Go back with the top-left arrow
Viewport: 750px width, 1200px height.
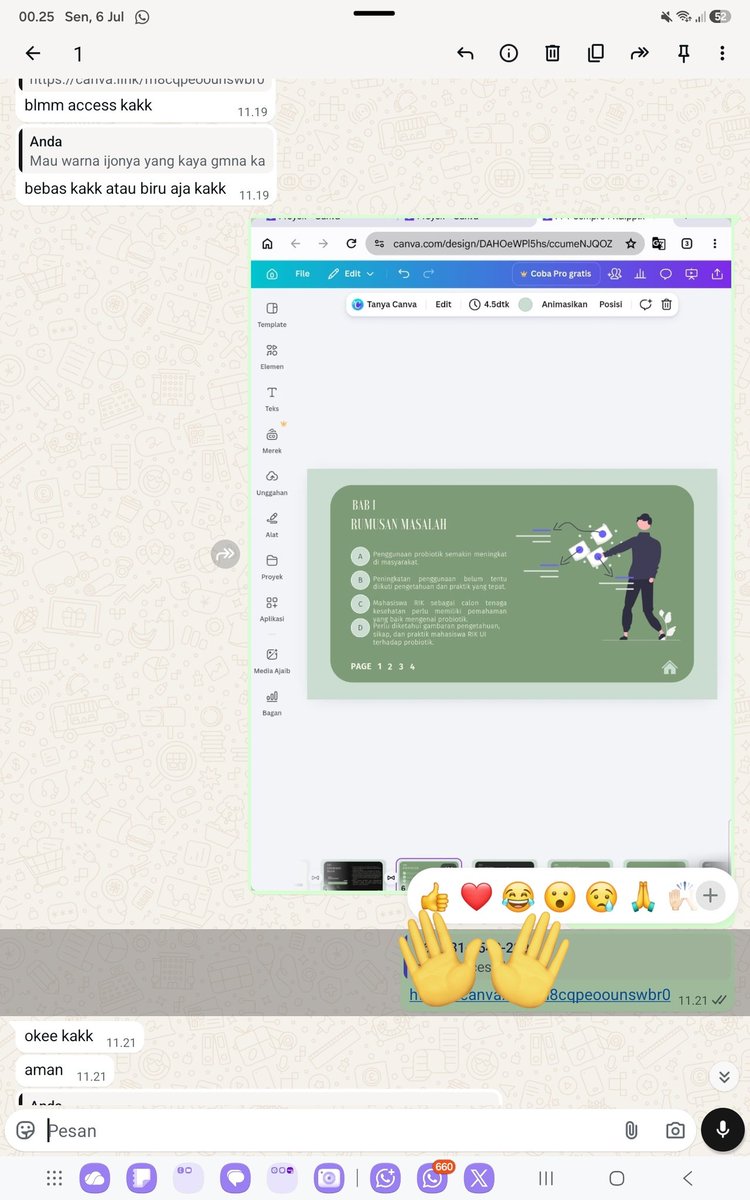point(33,54)
